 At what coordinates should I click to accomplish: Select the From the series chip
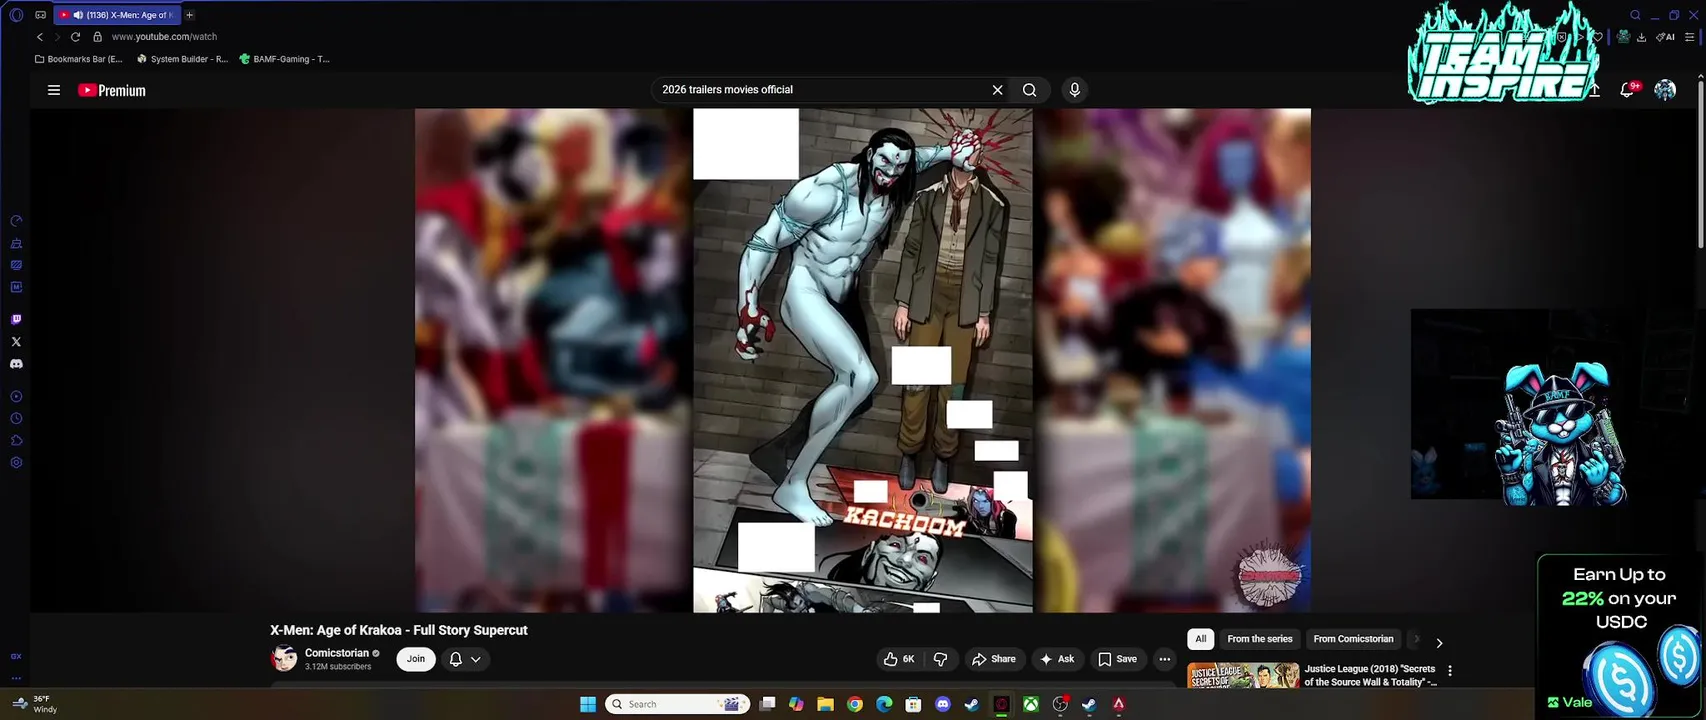(1259, 639)
